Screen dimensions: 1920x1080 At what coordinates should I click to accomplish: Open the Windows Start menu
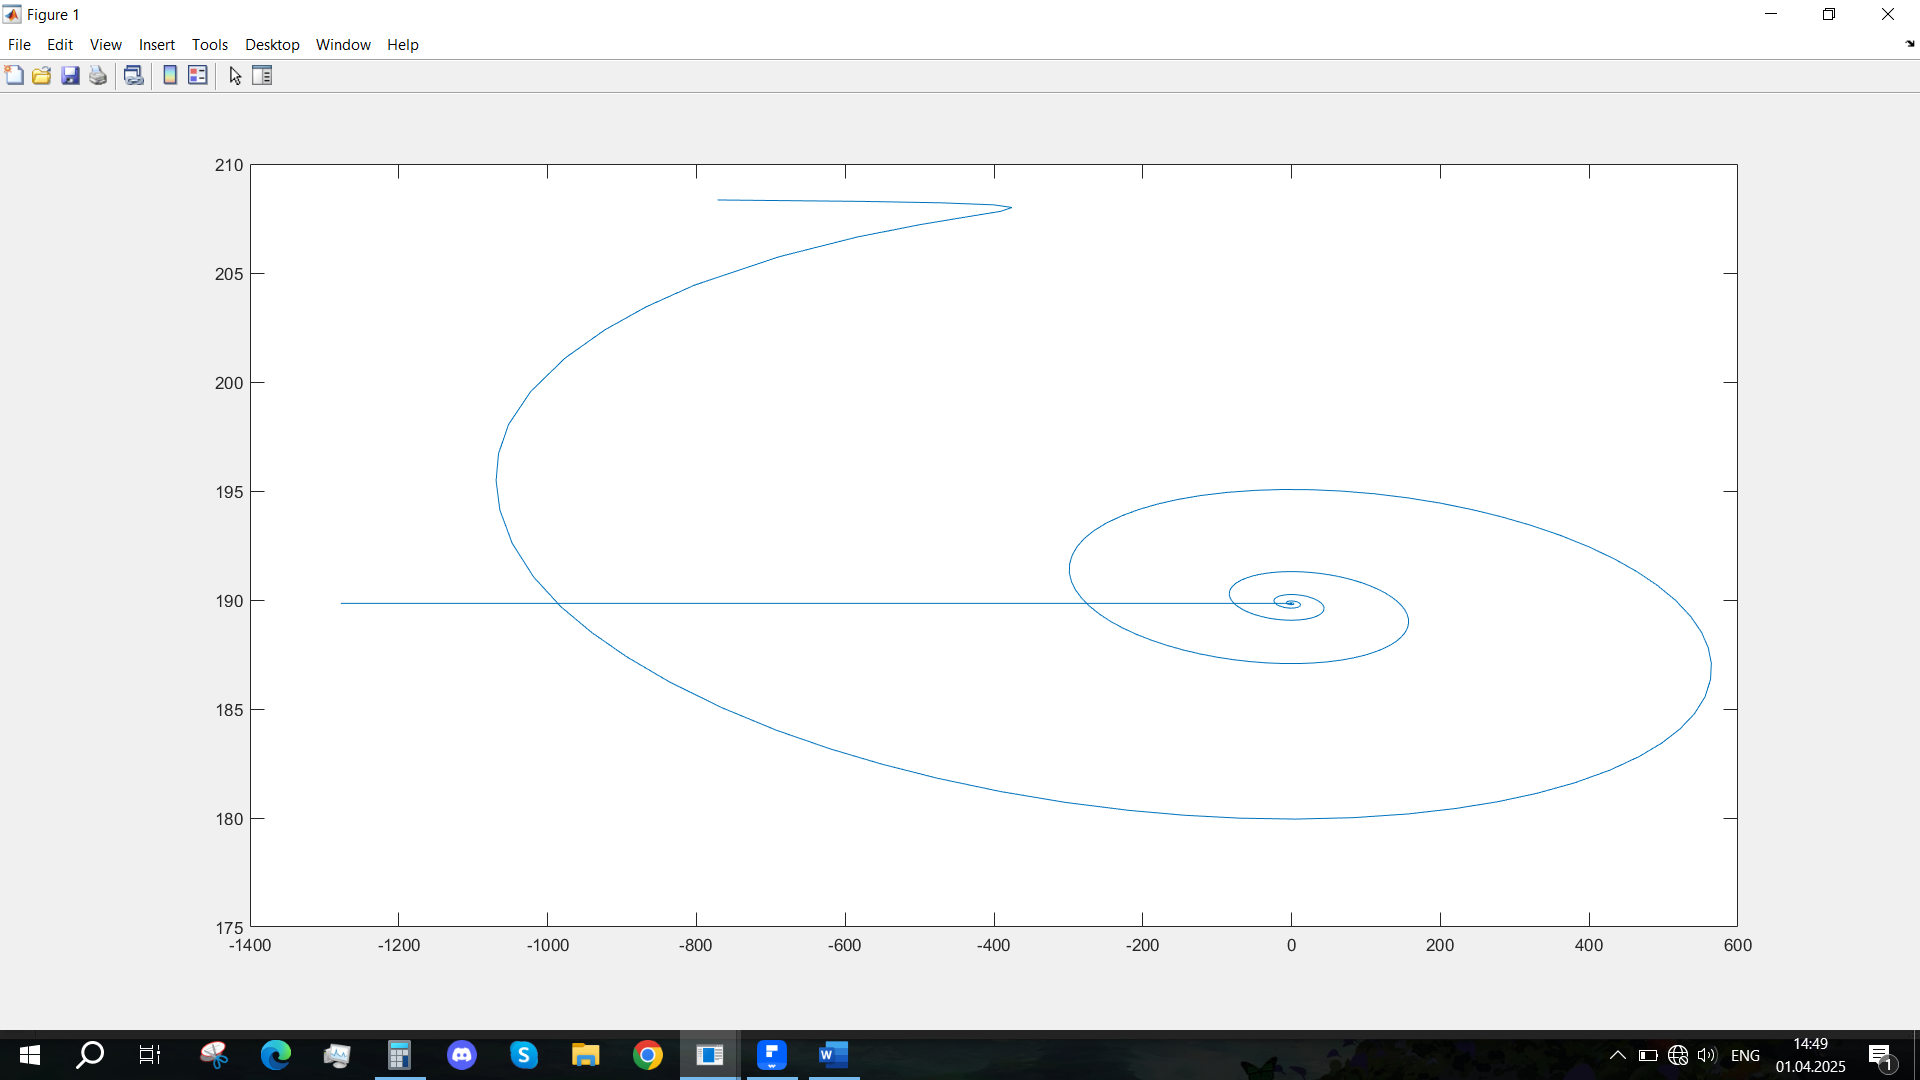tap(30, 1055)
